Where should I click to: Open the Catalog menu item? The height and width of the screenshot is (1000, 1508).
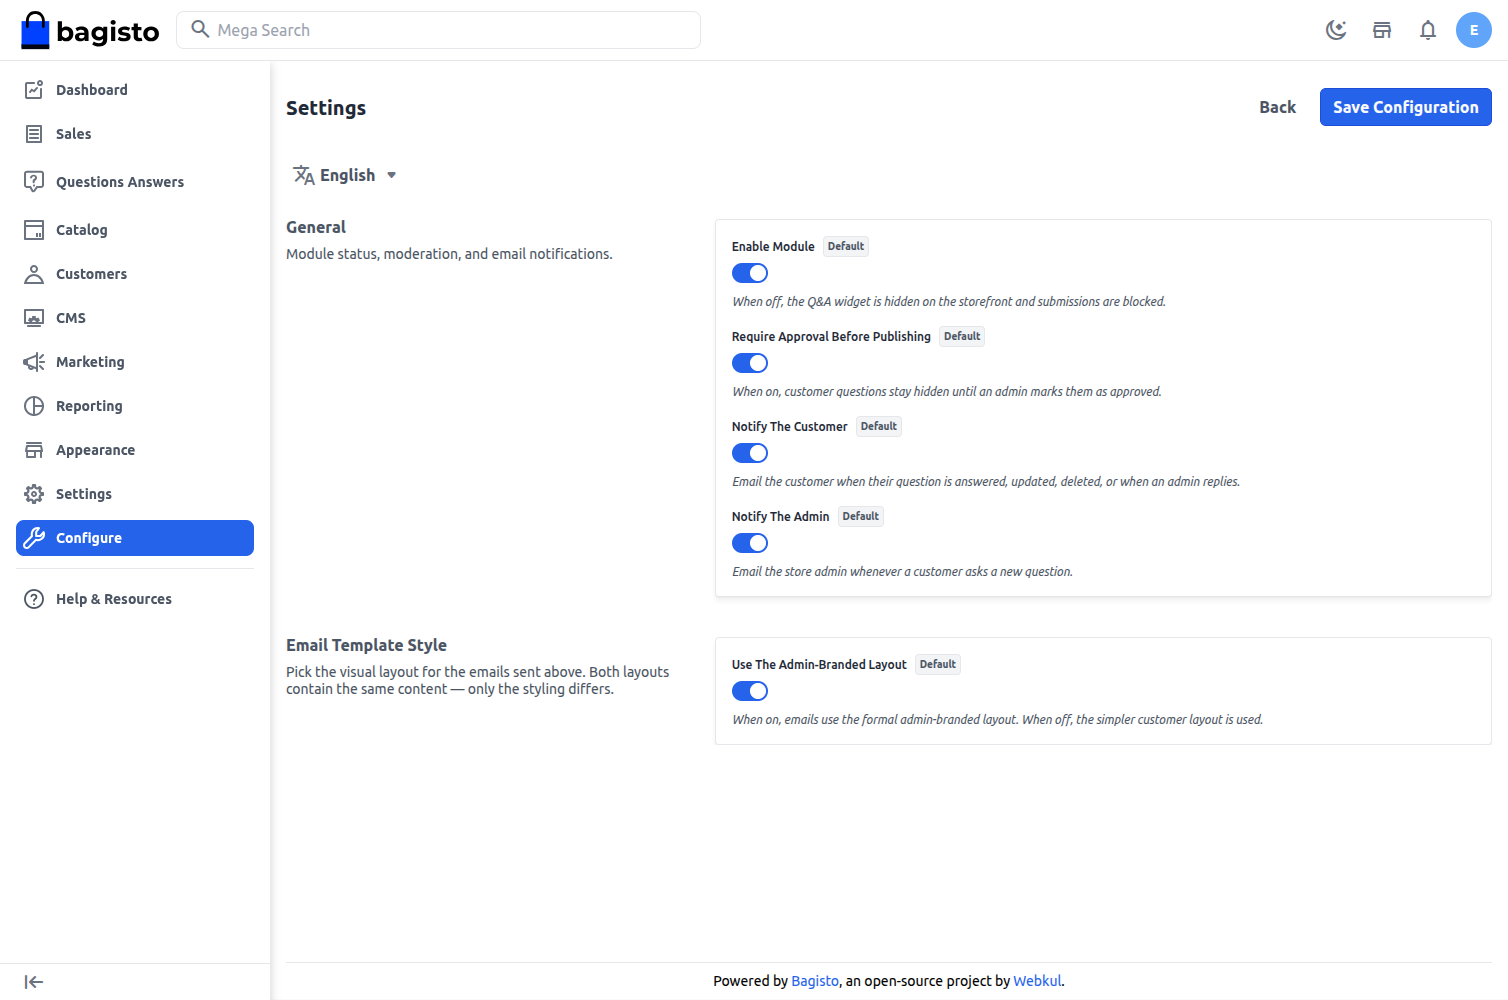coord(135,230)
